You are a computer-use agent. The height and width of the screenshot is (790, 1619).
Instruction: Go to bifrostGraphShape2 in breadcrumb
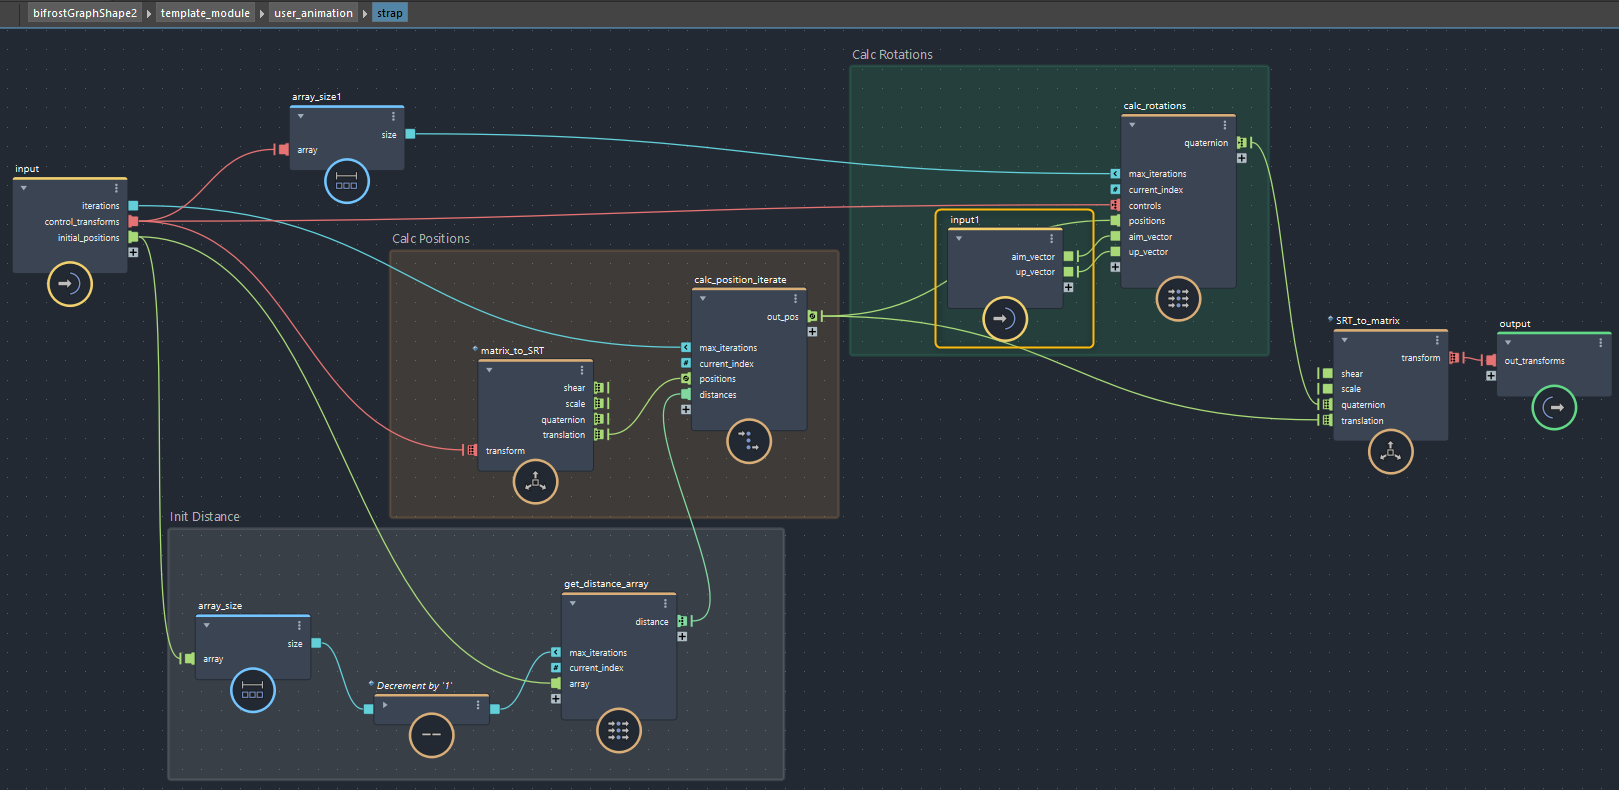tap(84, 13)
